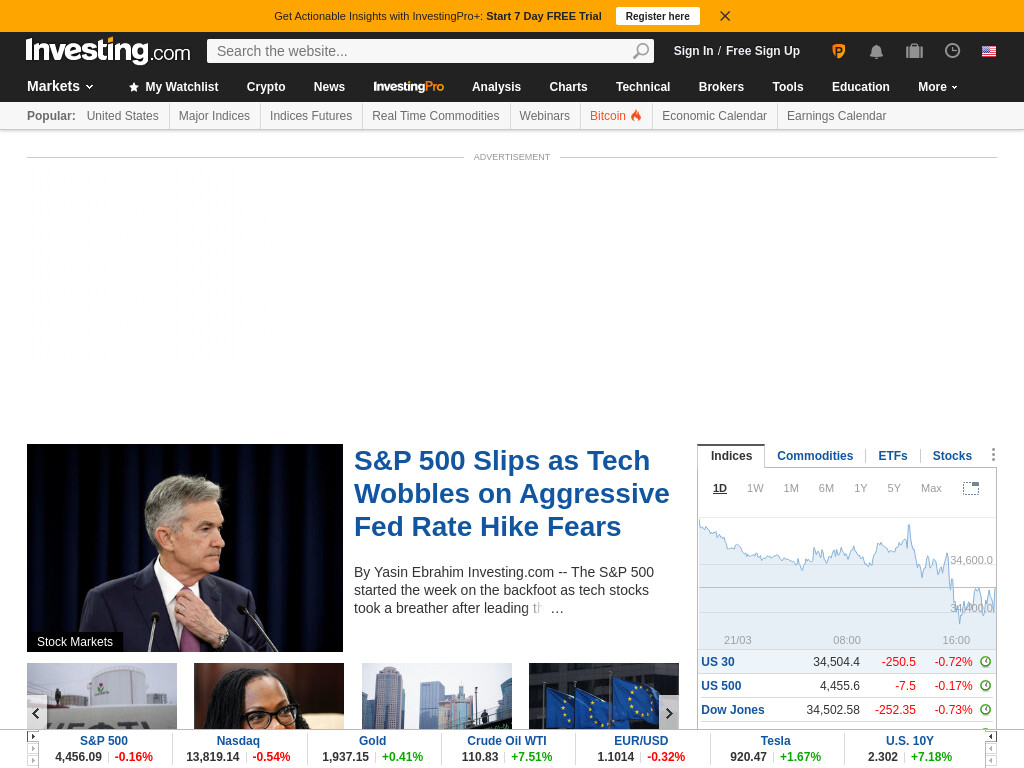1024x768 pixels.
Task: Open the notifications bell
Action: pyautogui.click(x=876, y=52)
